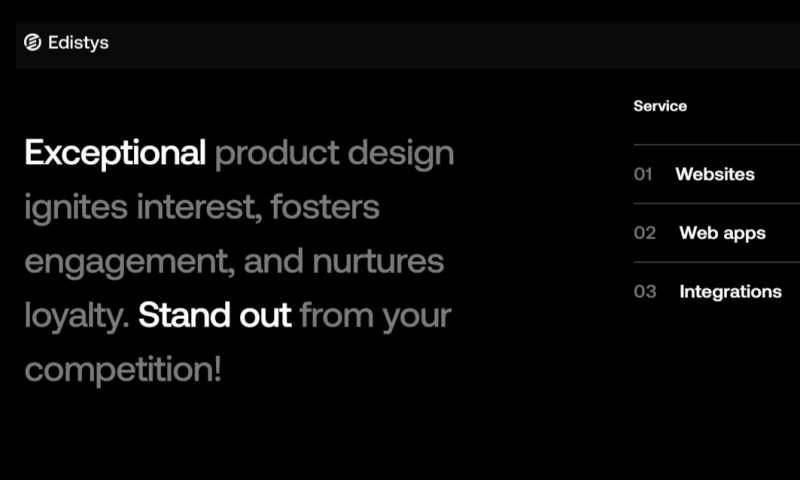Click the words from your
The width and height of the screenshot is (800, 480).
[x=375, y=316]
